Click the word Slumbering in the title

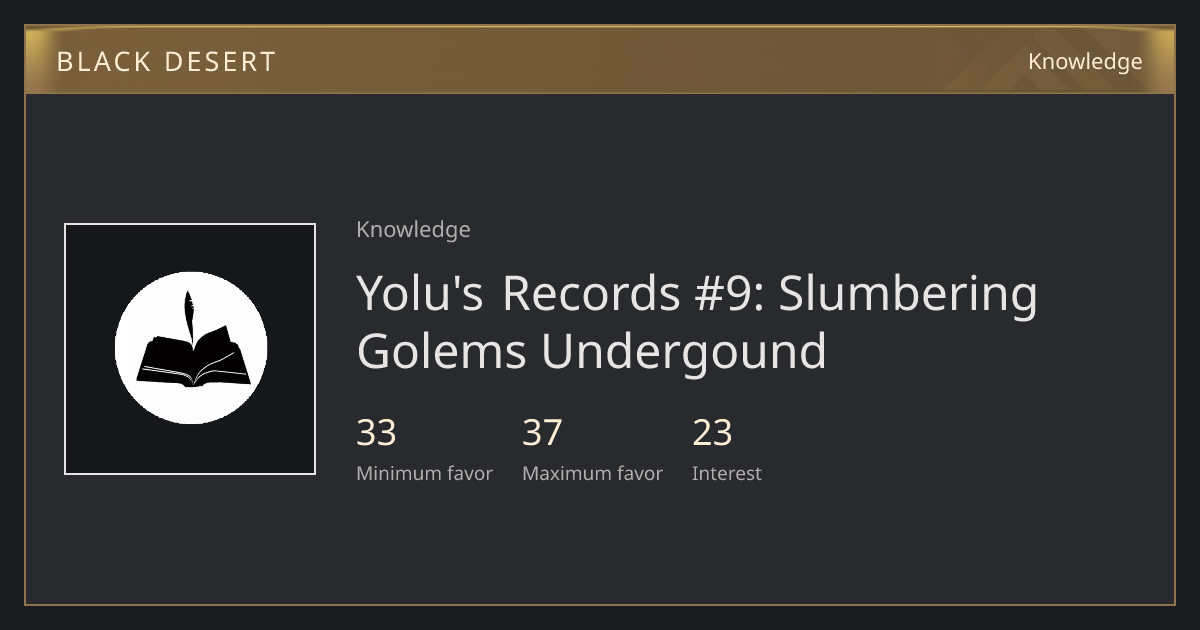pos(908,294)
